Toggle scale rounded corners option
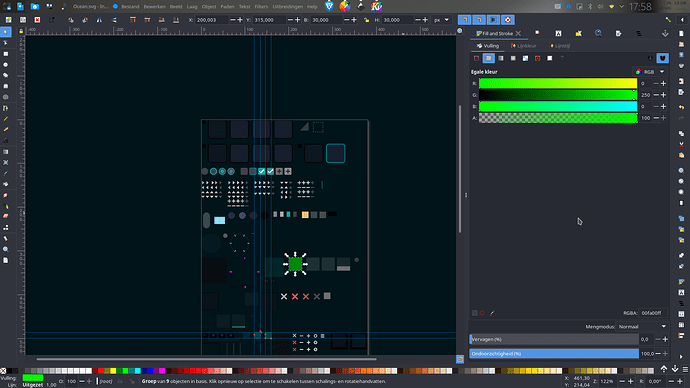The width and height of the screenshot is (690, 388). click(x=479, y=20)
